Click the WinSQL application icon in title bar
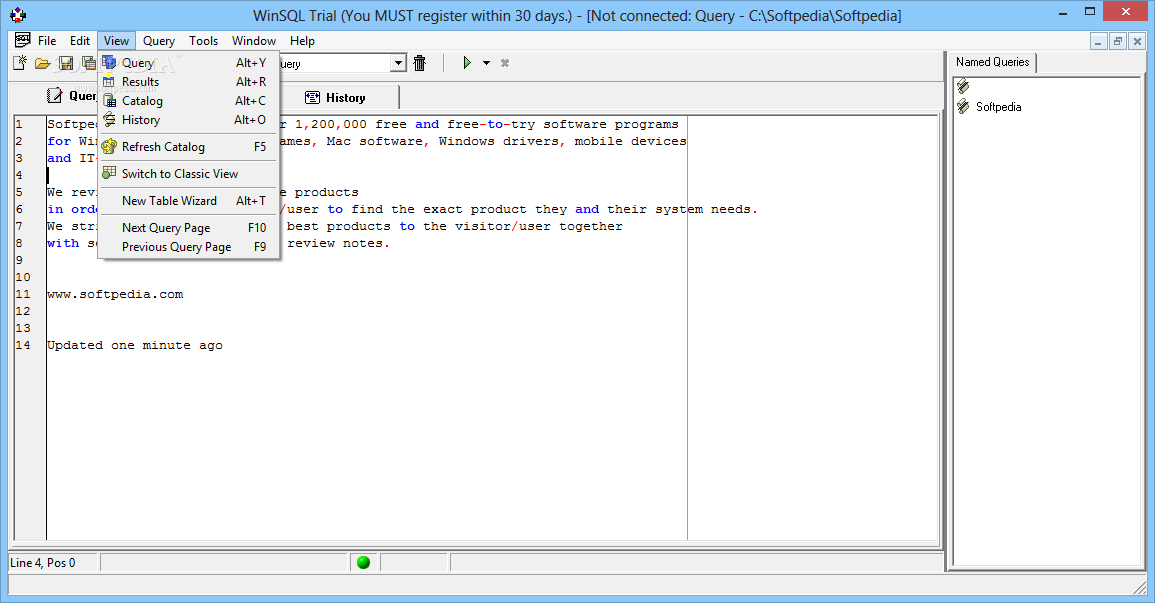The width and height of the screenshot is (1155, 603). pyautogui.click(x=18, y=15)
